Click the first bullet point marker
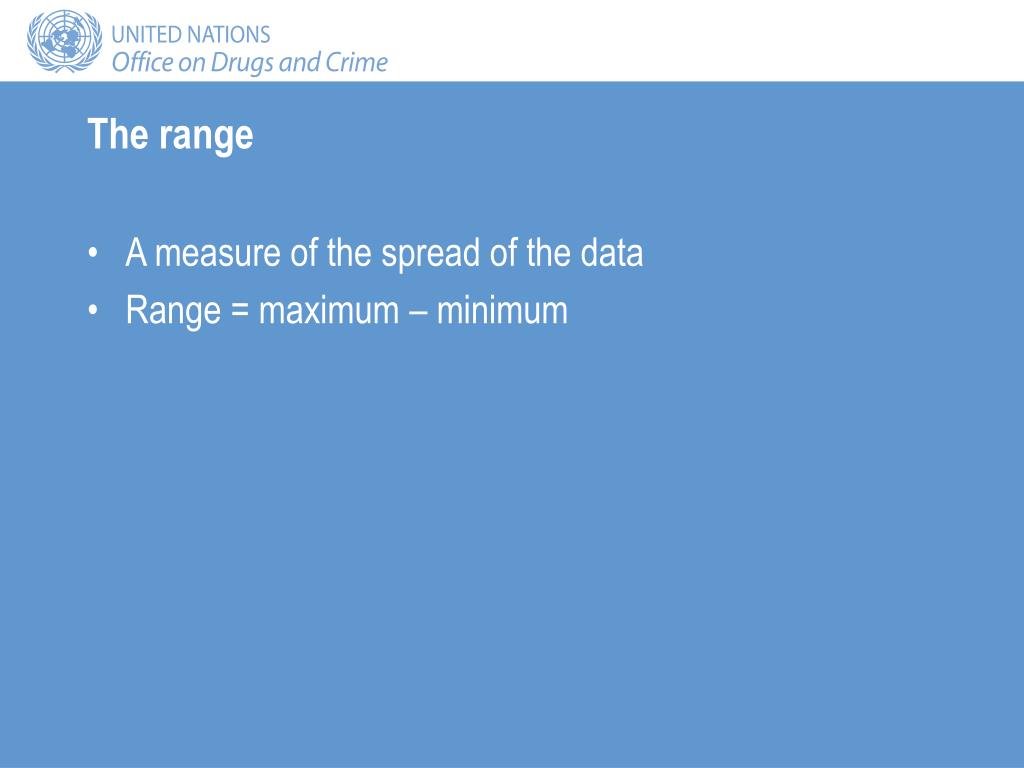Screen dimensions: 1024x768 coord(93,252)
